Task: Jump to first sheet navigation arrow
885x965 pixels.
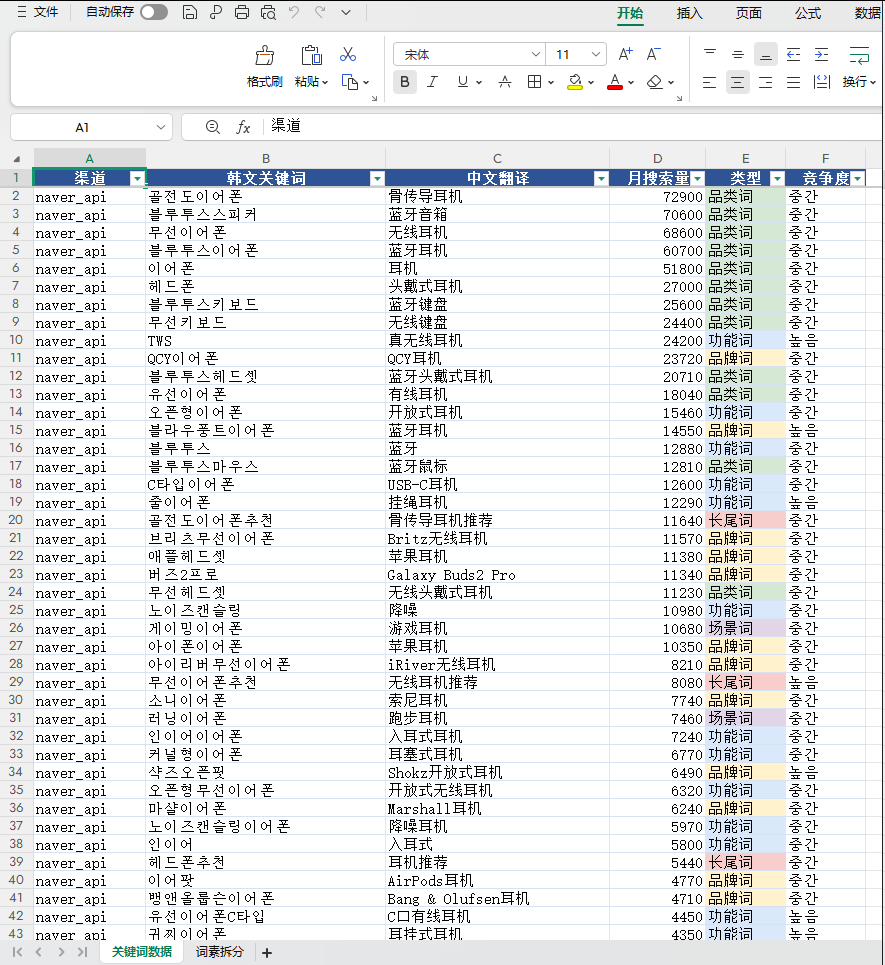Action: (17, 952)
